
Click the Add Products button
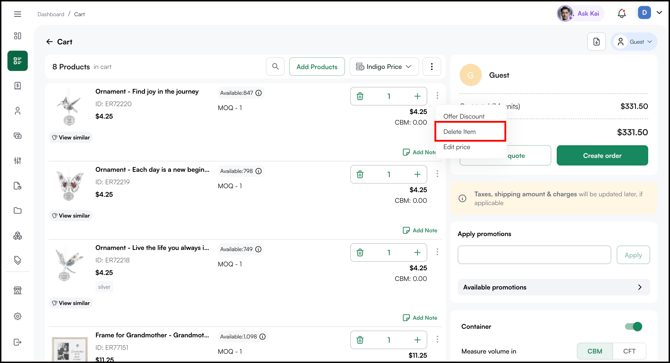click(x=317, y=67)
